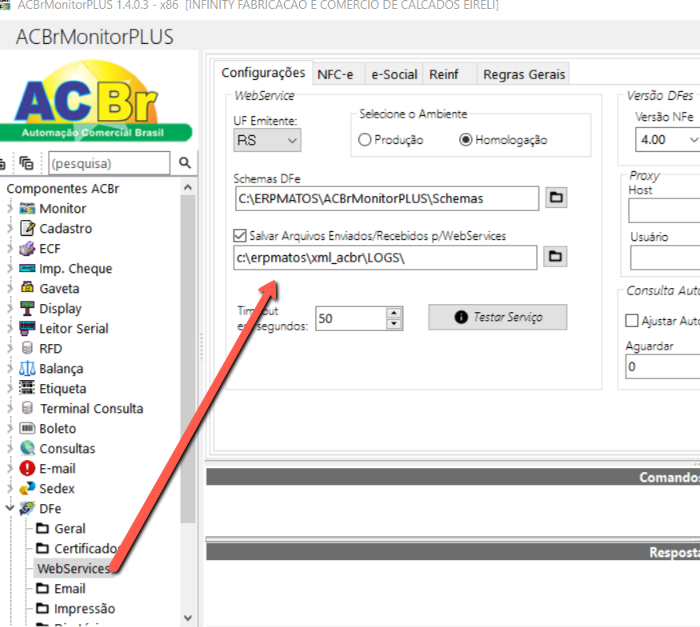Open the Regras Gerais tab
Viewport: 700px width, 627px height.
coord(524,74)
